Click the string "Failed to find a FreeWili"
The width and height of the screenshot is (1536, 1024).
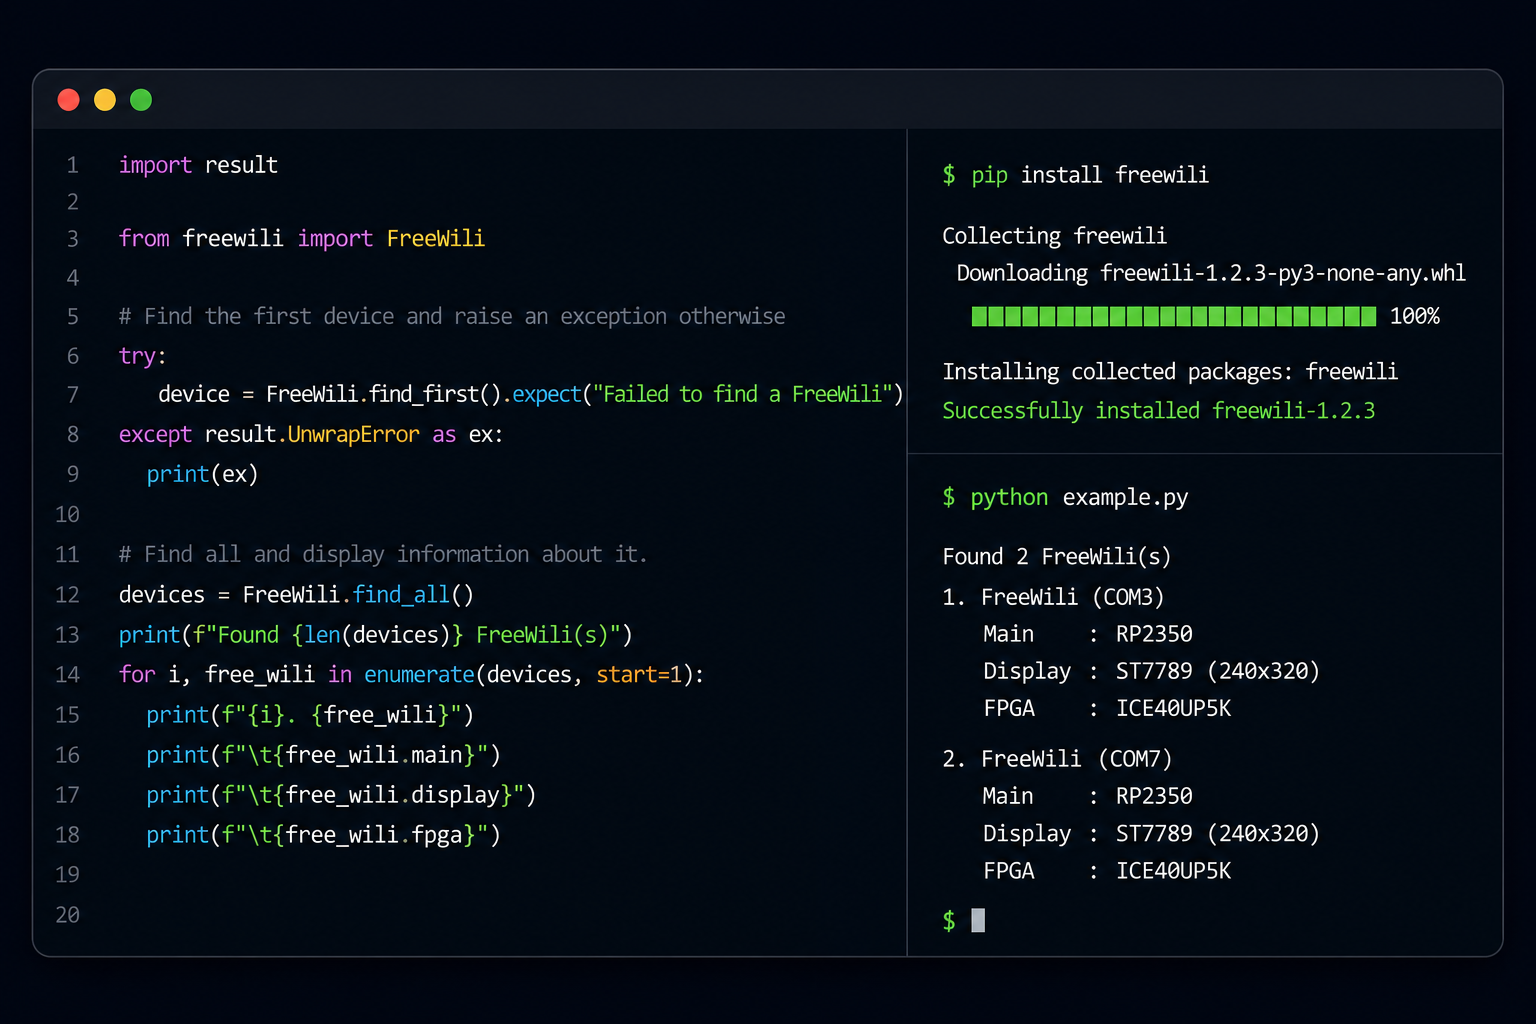pyautogui.click(x=742, y=395)
